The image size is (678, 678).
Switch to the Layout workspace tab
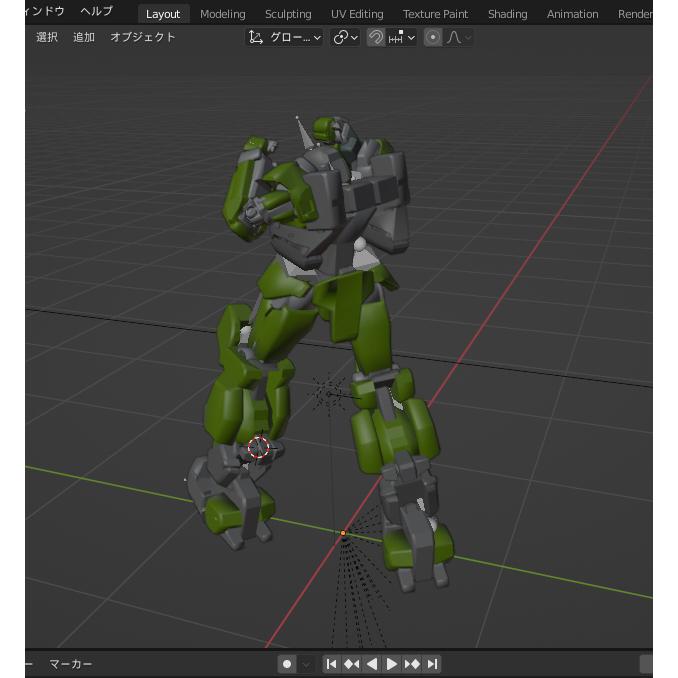coord(163,14)
